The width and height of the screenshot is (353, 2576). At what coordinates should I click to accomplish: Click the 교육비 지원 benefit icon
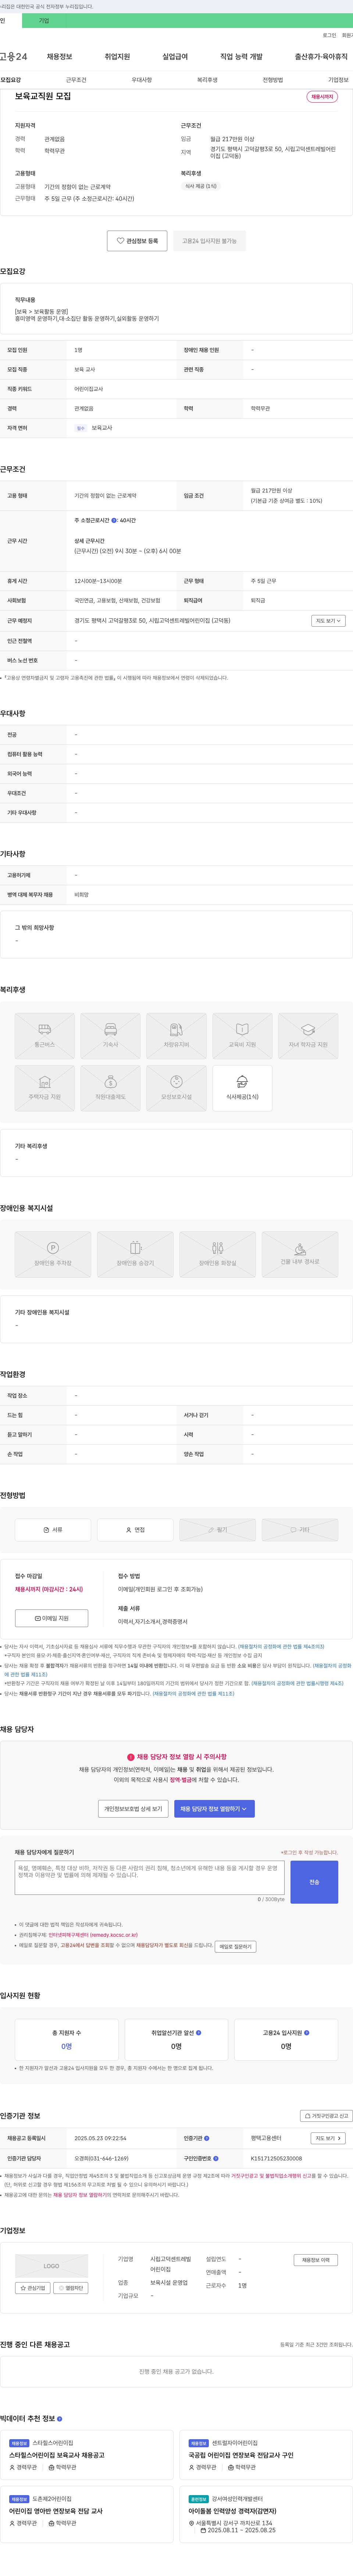tap(242, 1036)
